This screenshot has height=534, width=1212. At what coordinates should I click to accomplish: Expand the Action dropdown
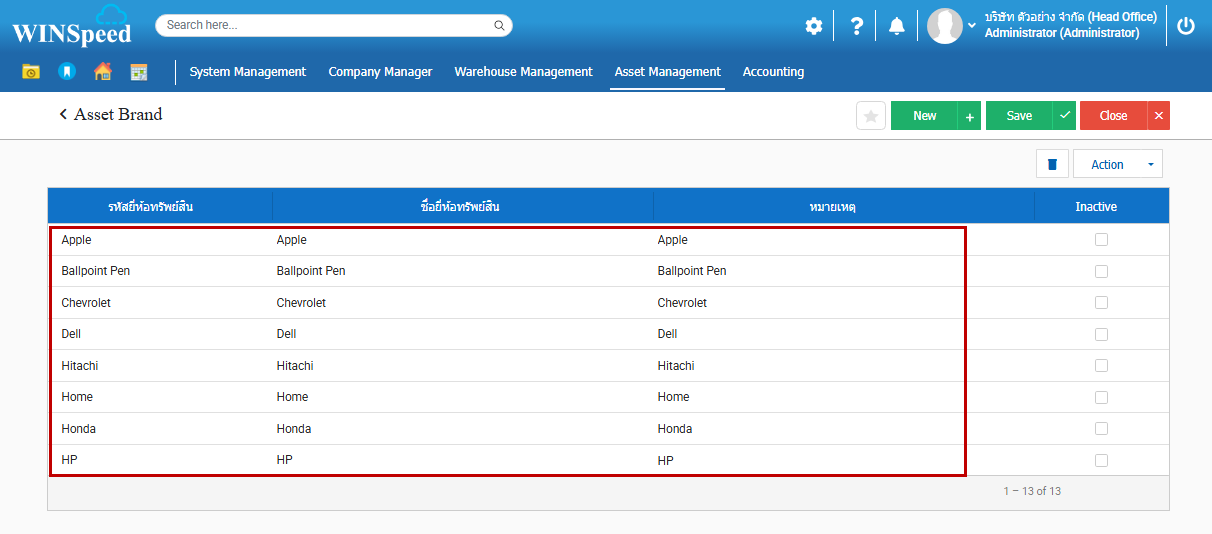point(1117,164)
